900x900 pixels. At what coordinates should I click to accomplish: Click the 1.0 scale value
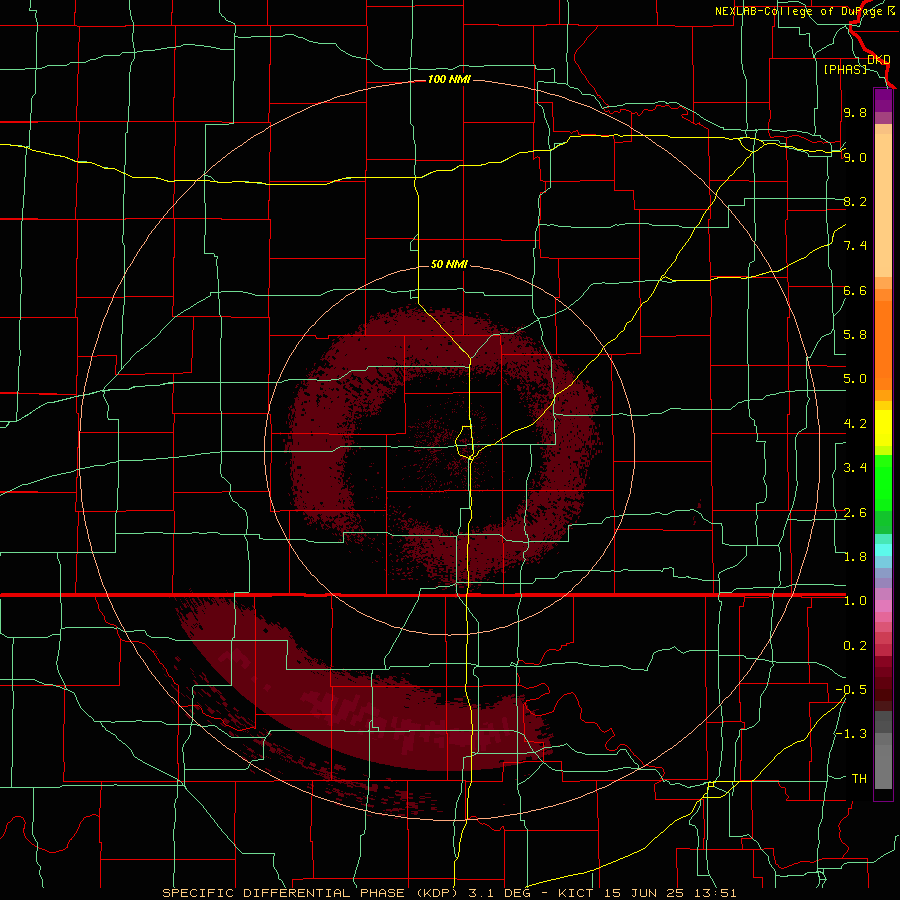[855, 601]
